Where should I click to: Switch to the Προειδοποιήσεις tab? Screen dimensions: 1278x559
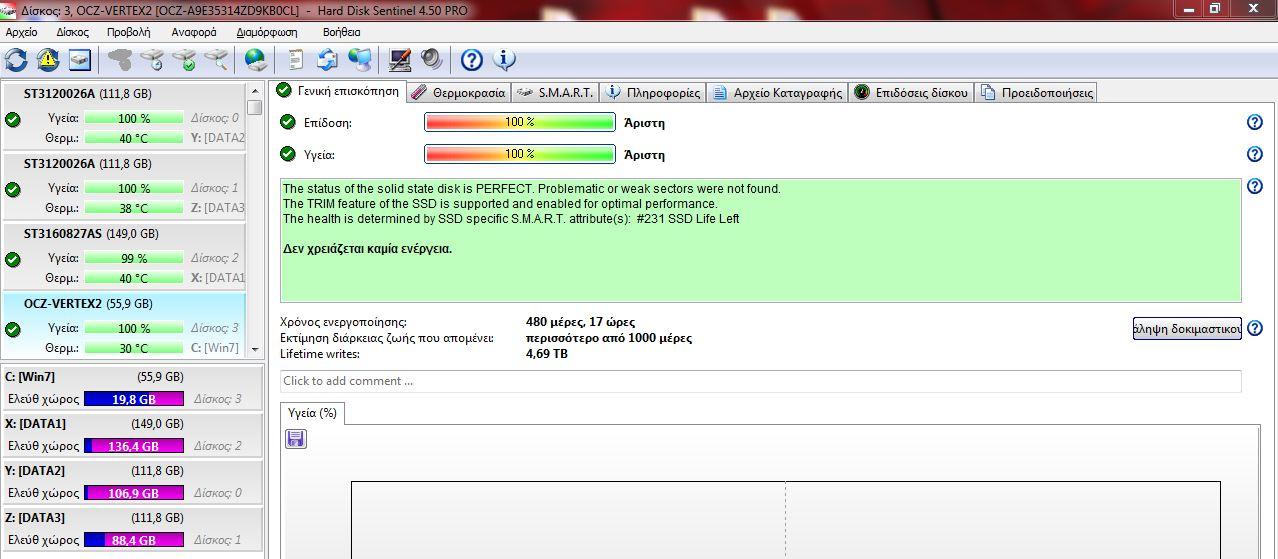(1037, 92)
